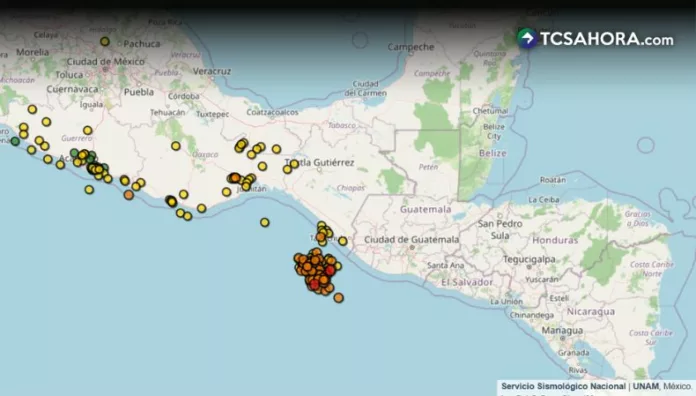Click the Estelí label
This screenshot has width=696, height=396.
click(x=559, y=298)
